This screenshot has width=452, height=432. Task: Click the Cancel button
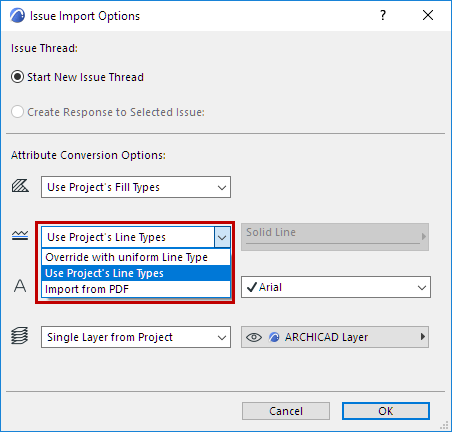tap(286, 411)
